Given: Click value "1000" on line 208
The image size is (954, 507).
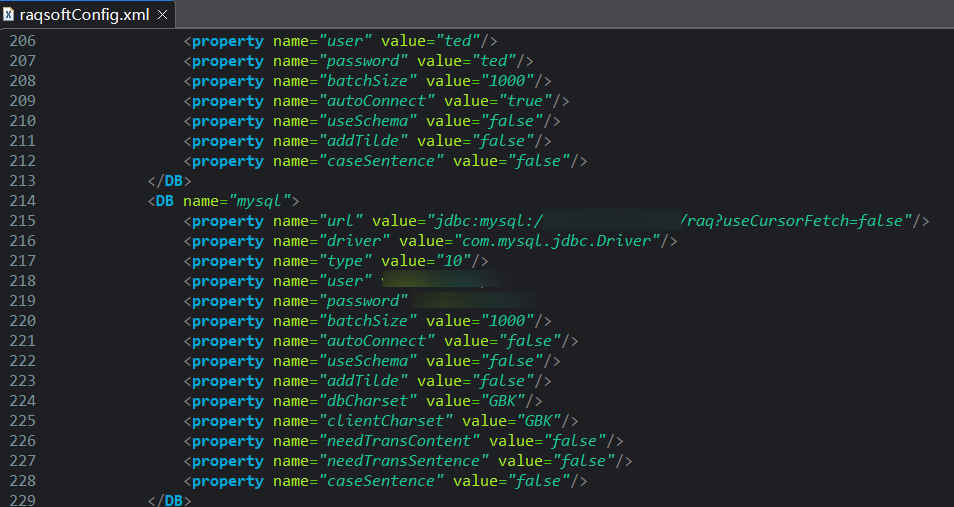Looking at the screenshot, I should point(507,81).
